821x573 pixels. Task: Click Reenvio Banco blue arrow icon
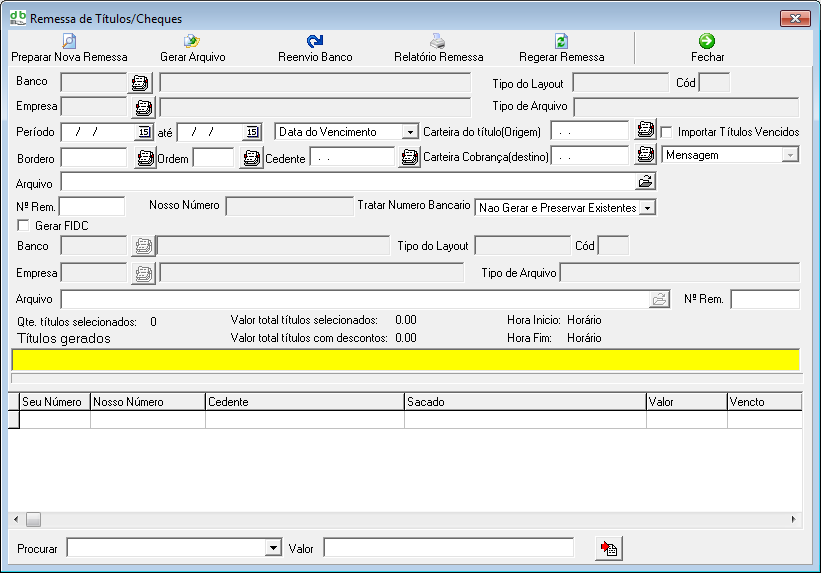315,41
